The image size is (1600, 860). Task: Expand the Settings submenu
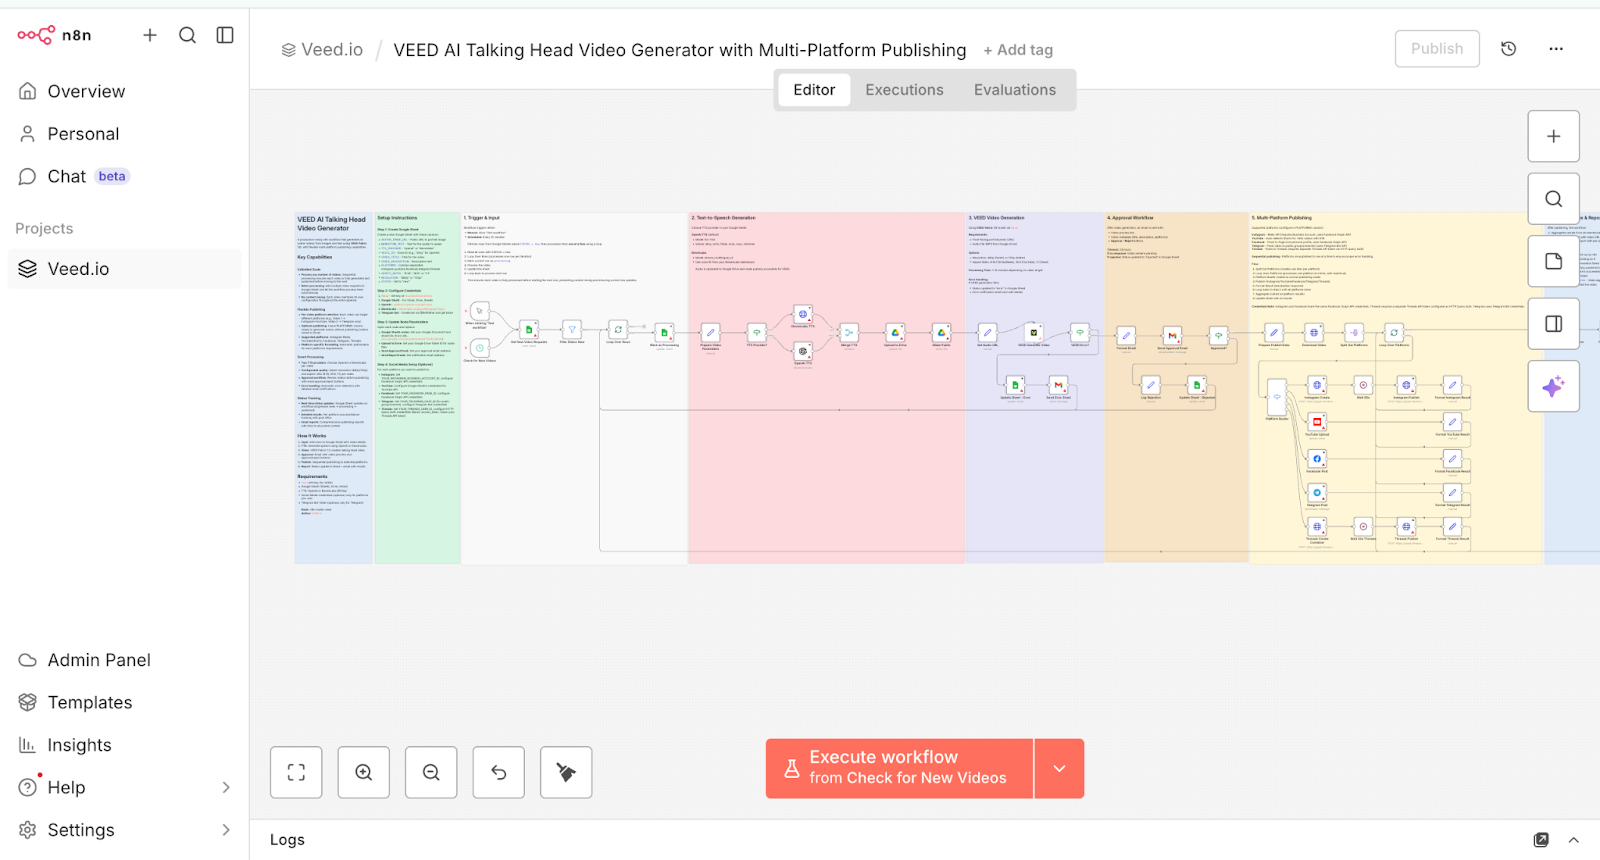pos(226,830)
